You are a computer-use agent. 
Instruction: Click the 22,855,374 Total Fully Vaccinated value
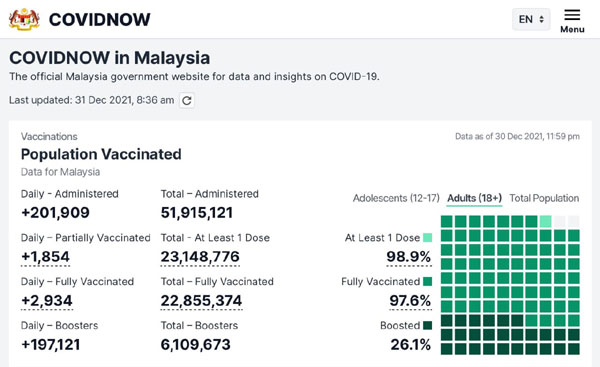pos(201,301)
